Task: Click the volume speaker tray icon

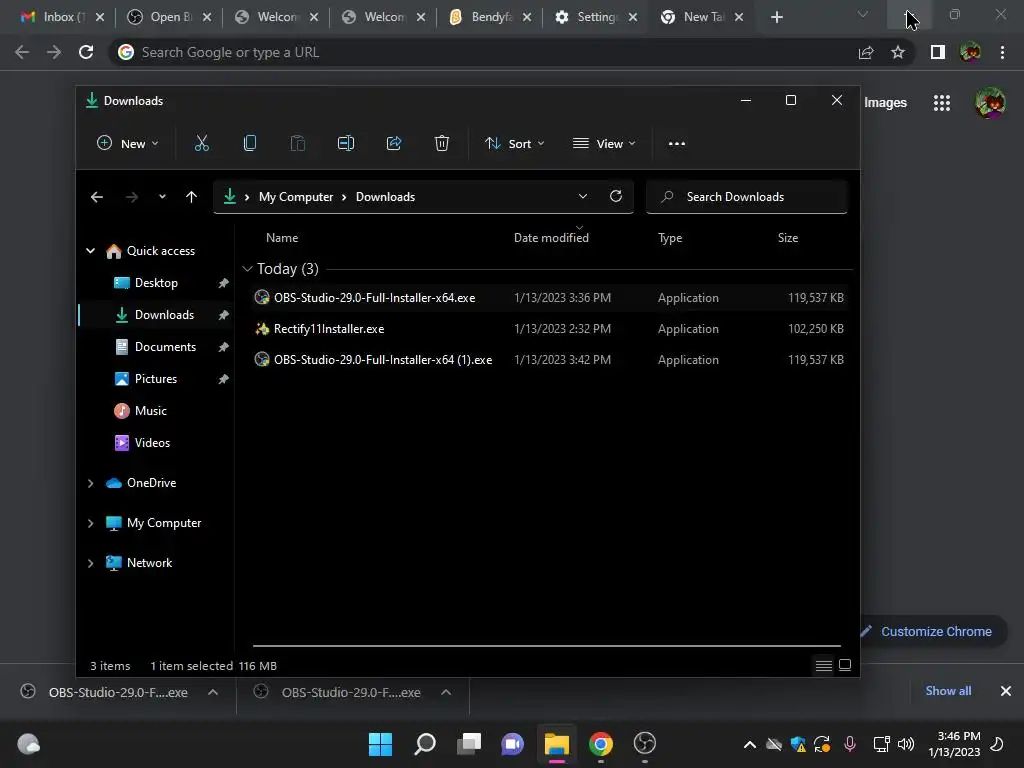Action: click(906, 744)
